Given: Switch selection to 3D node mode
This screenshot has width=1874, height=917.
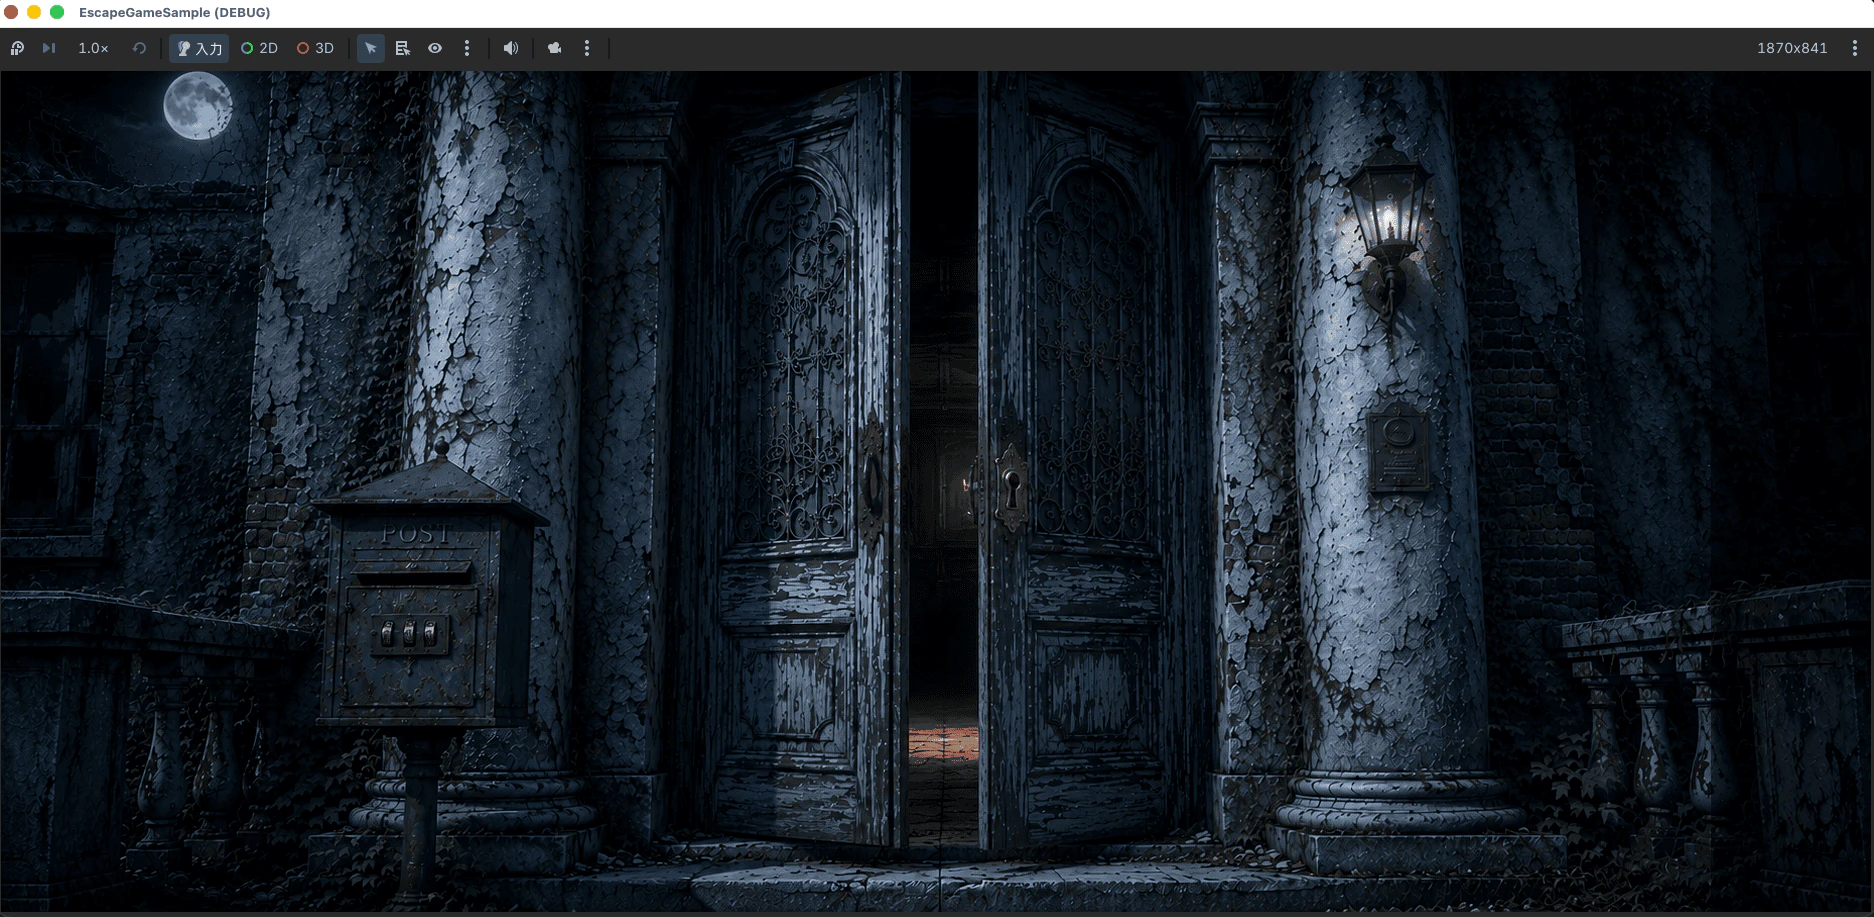Looking at the screenshot, I should (x=315, y=48).
